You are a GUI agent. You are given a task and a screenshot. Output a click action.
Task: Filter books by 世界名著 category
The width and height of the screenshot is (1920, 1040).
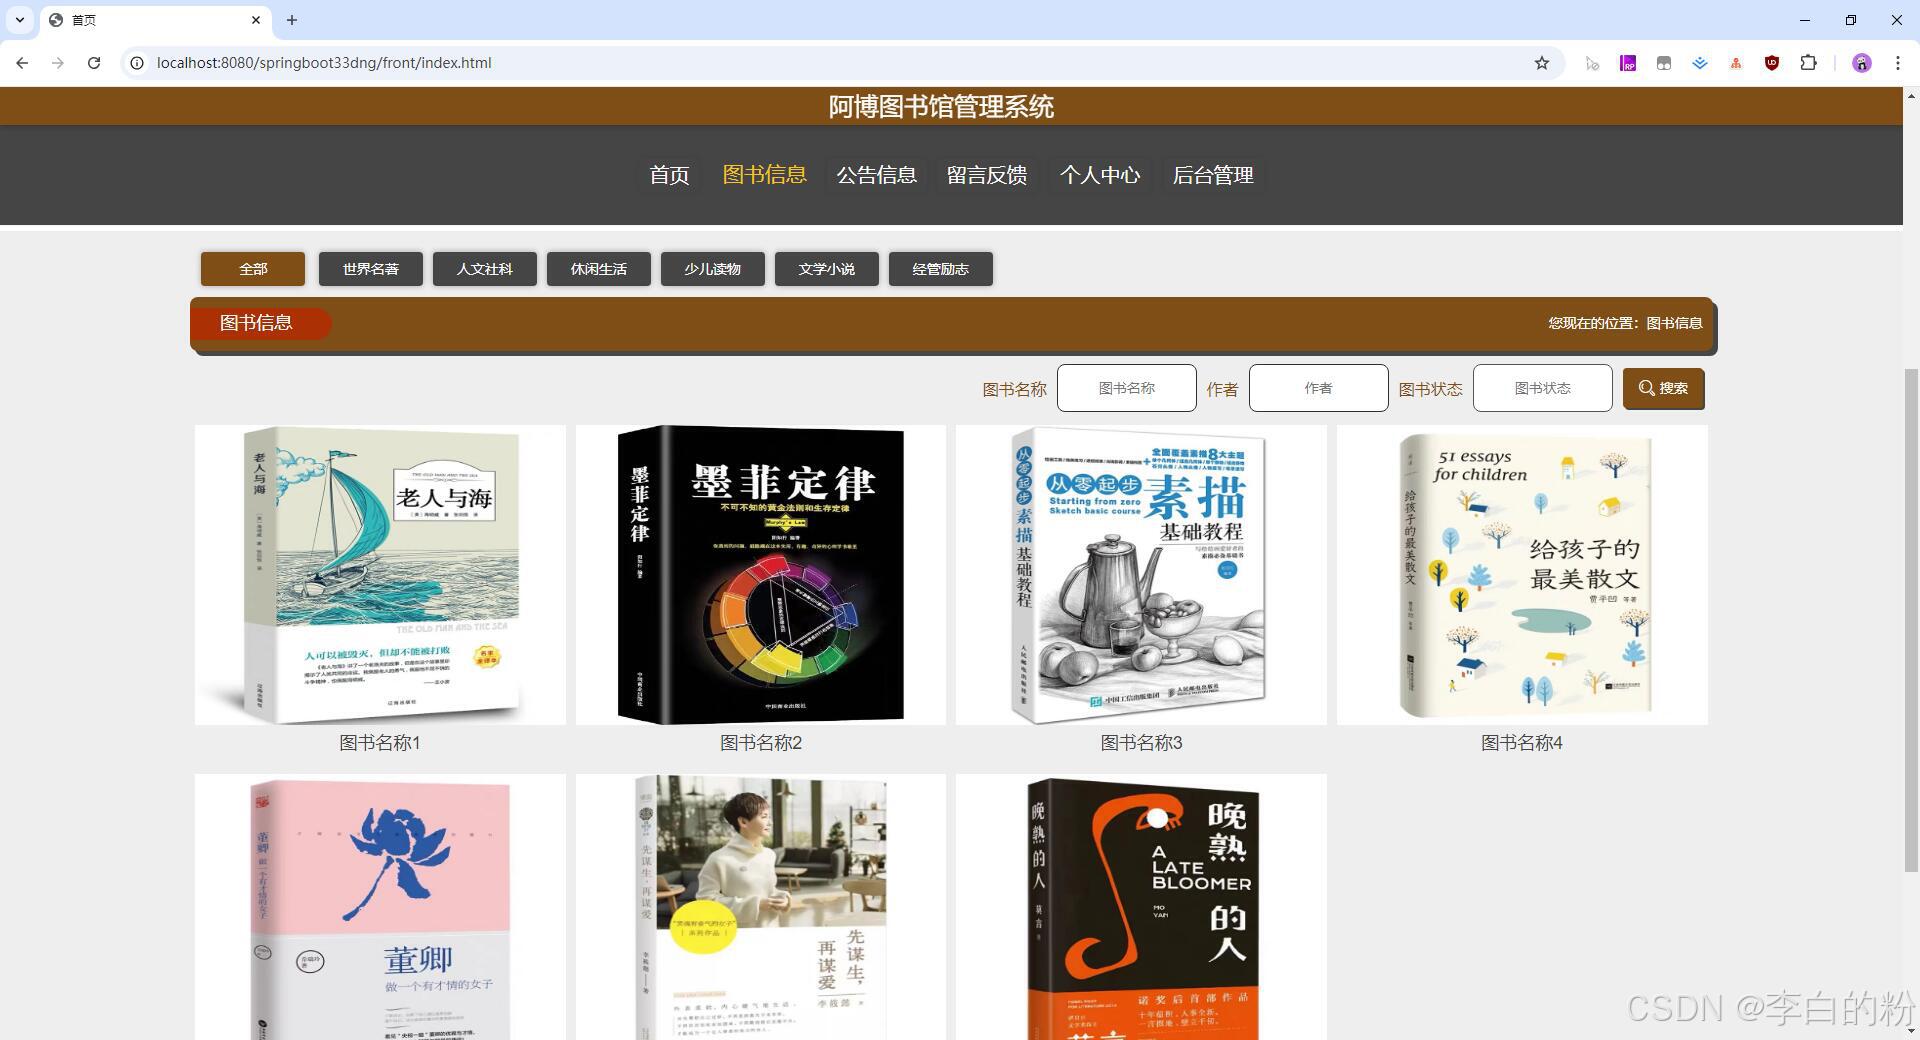371,269
